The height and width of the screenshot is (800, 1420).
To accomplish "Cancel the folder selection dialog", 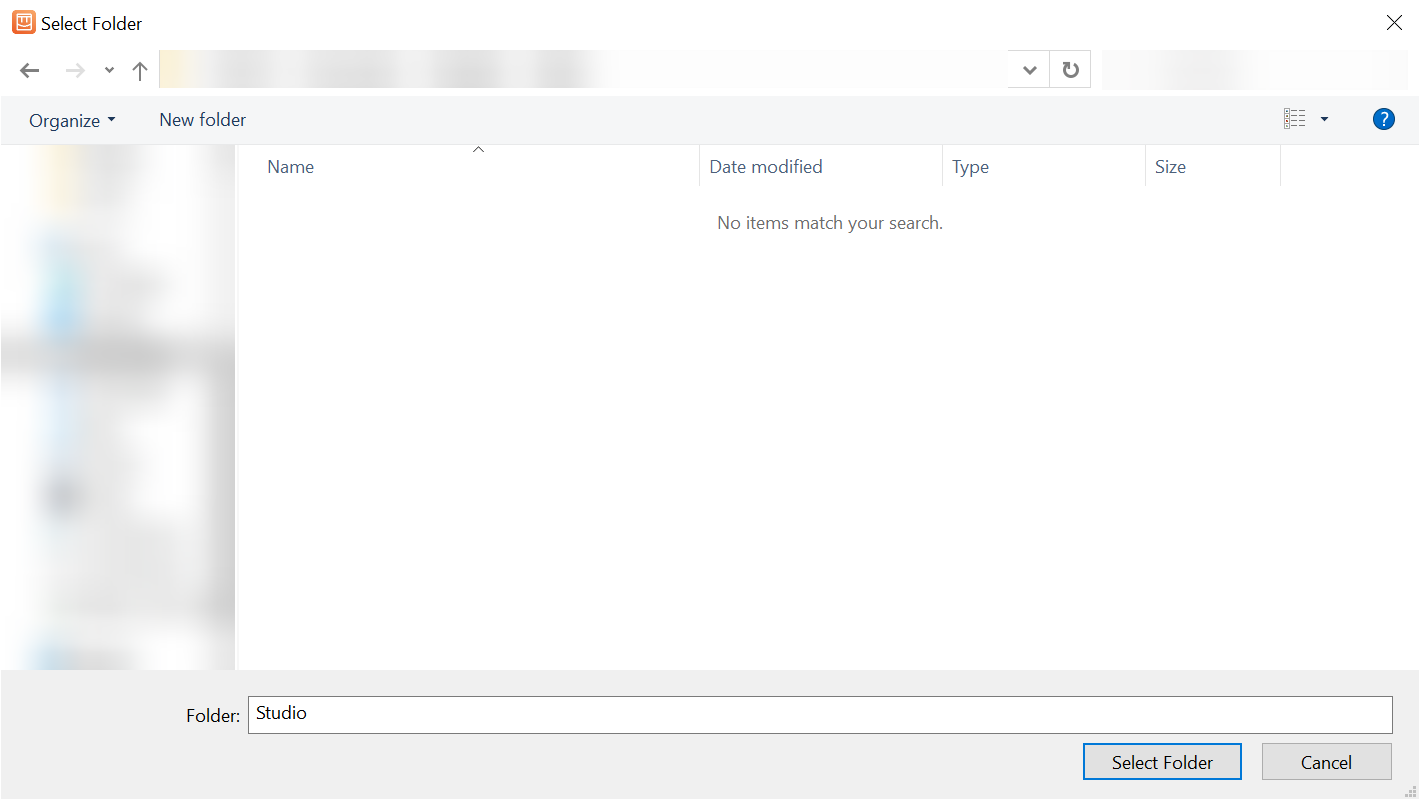I will pos(1326,761).
